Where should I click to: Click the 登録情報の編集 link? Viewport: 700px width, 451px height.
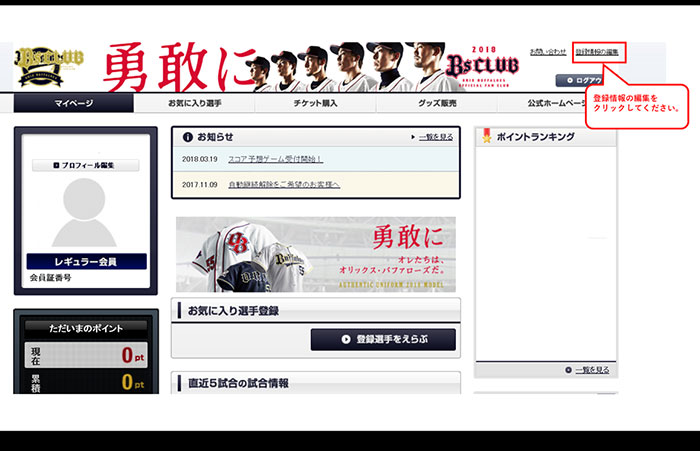tap(597, 51)
